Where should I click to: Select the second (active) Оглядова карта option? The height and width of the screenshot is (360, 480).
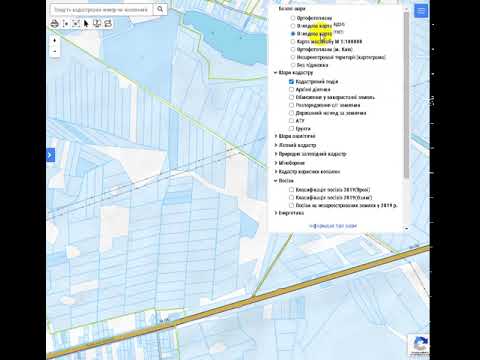(x=293, y=34)
